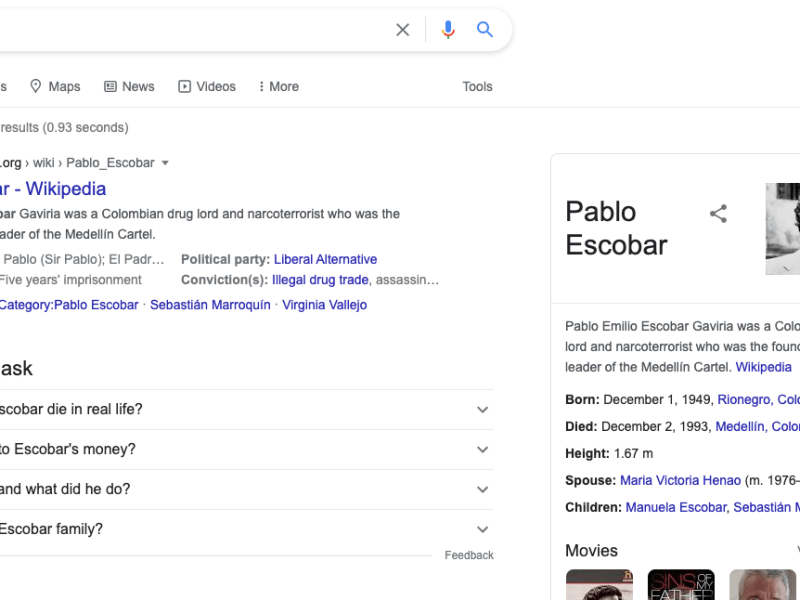Viewport: 800px width, 600px height.
Task: Open the dropdown arrow next to the Wikipedia URL
Action: coord(164,162)
